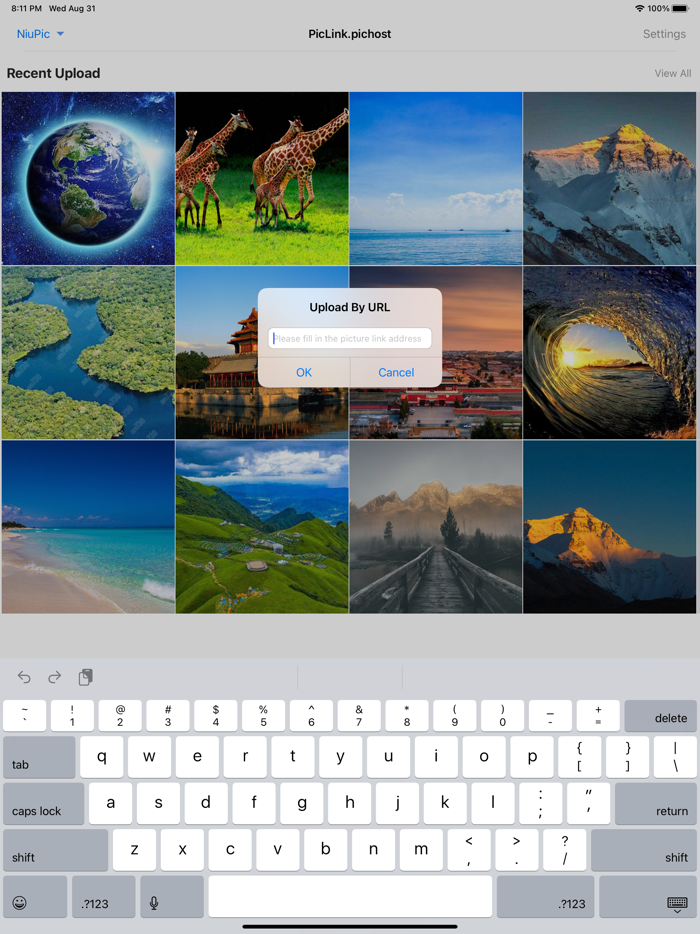The height and width of the screenshot is (934, 700).
Task: Tap the tab key
Action: [x=39, y=757]
